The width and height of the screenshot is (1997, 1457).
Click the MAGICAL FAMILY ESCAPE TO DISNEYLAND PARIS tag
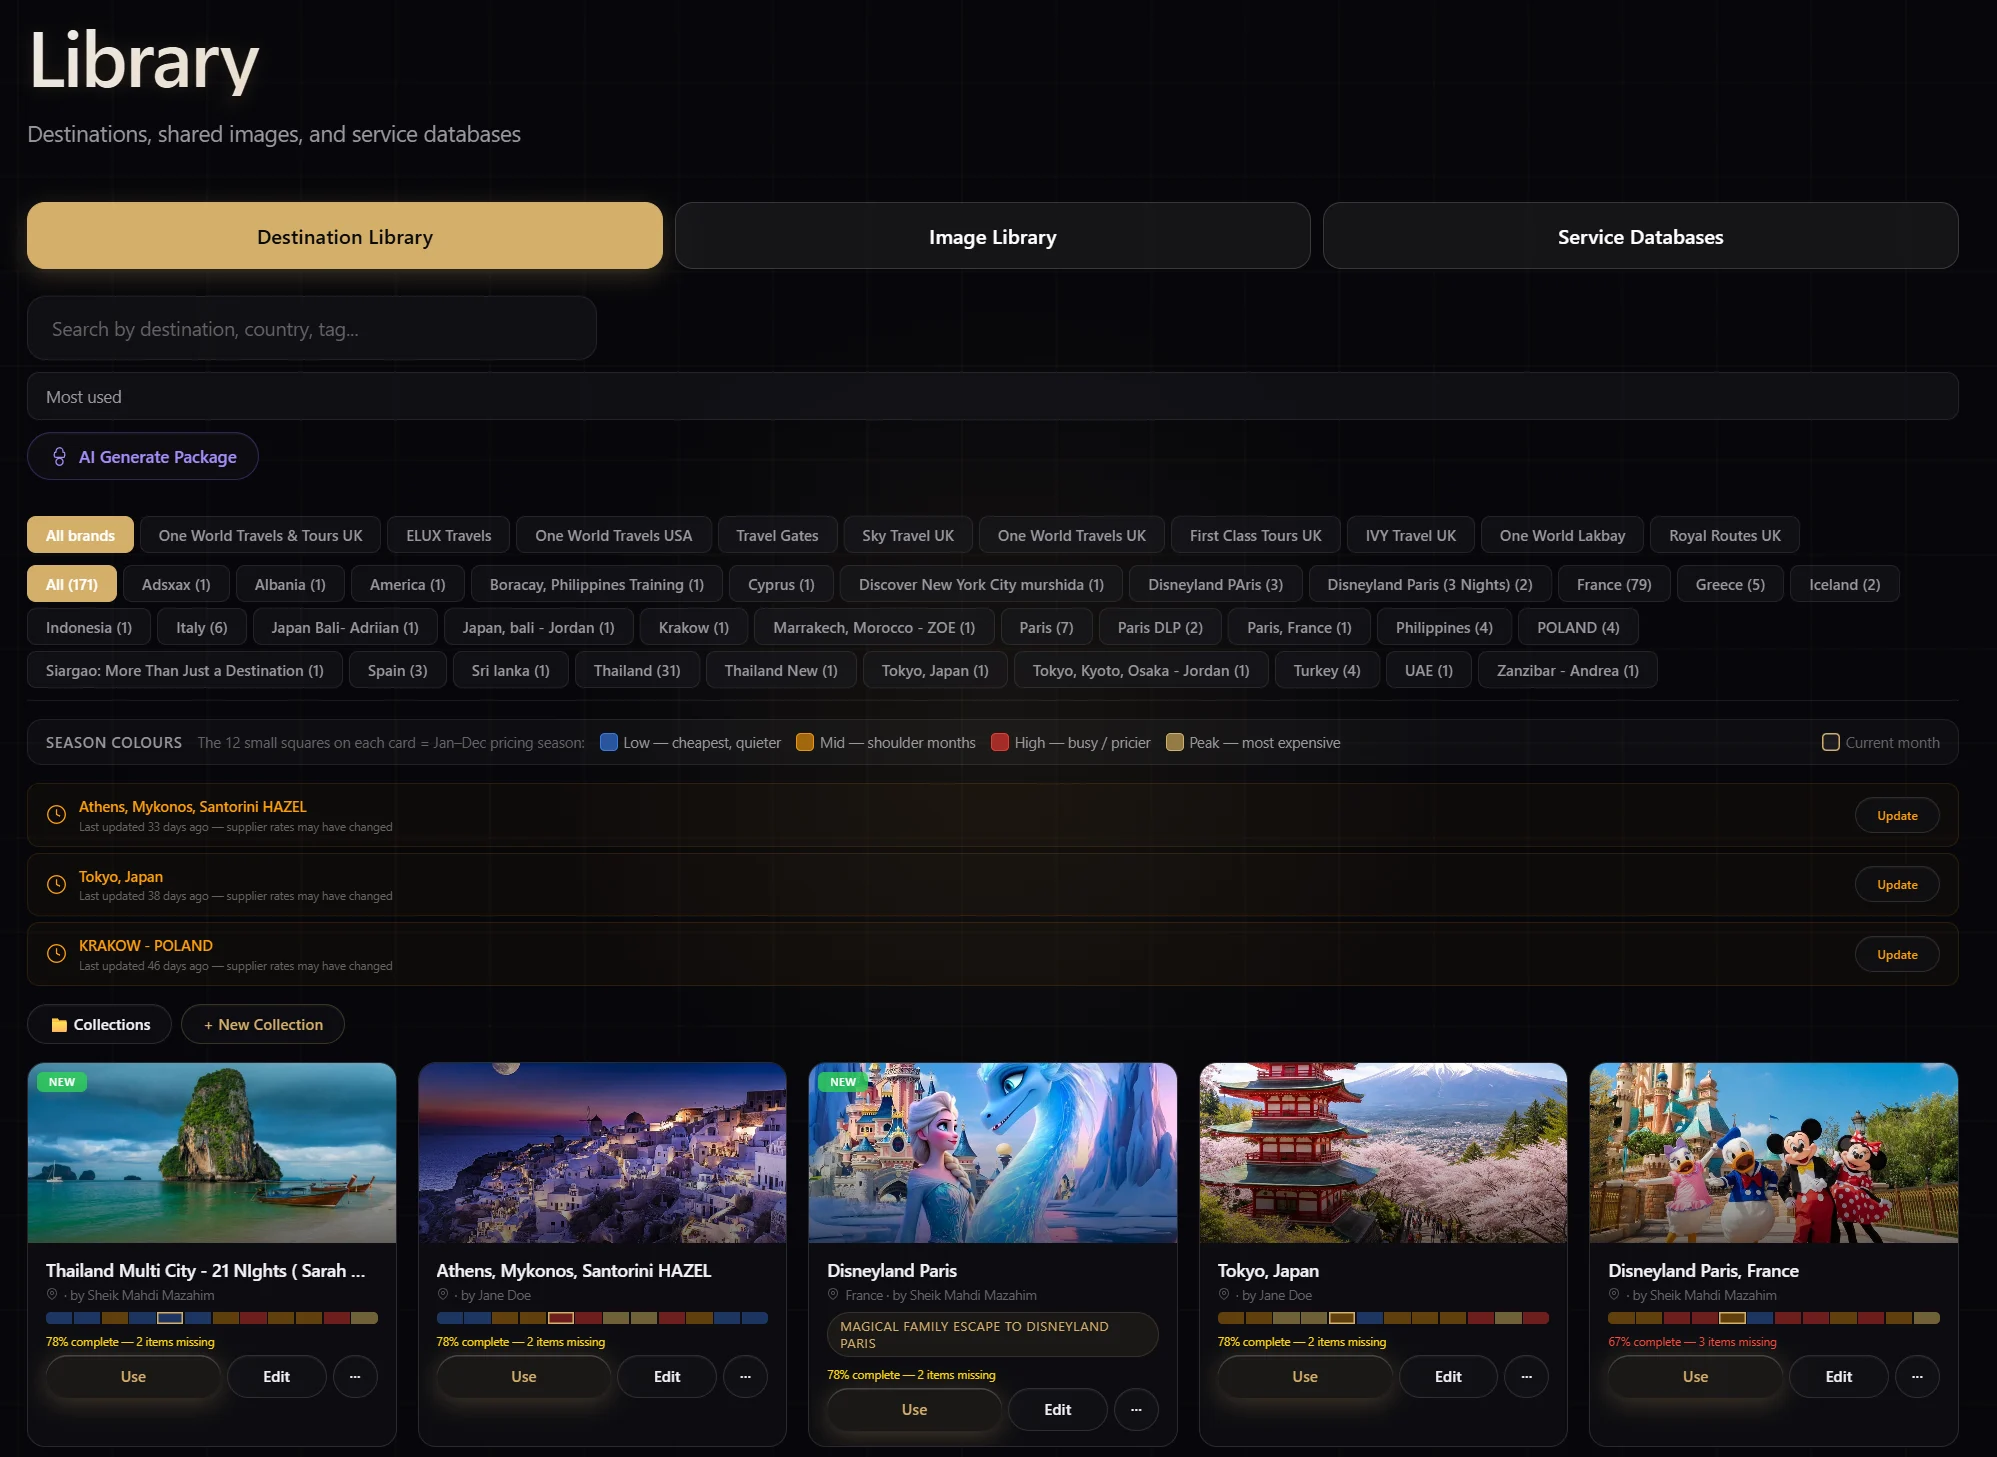coord(992,1334)
